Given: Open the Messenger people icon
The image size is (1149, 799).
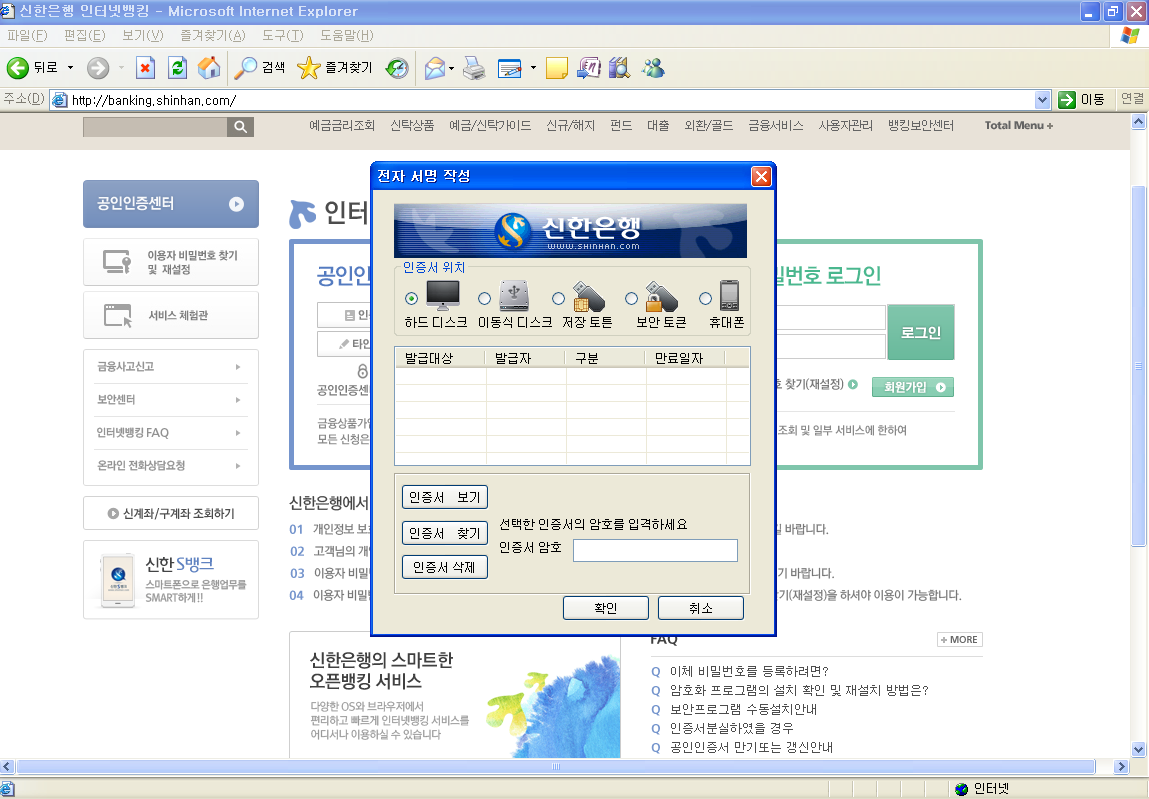Looking at the screenshot, I should pyautogui.click(x=653, y=68).
